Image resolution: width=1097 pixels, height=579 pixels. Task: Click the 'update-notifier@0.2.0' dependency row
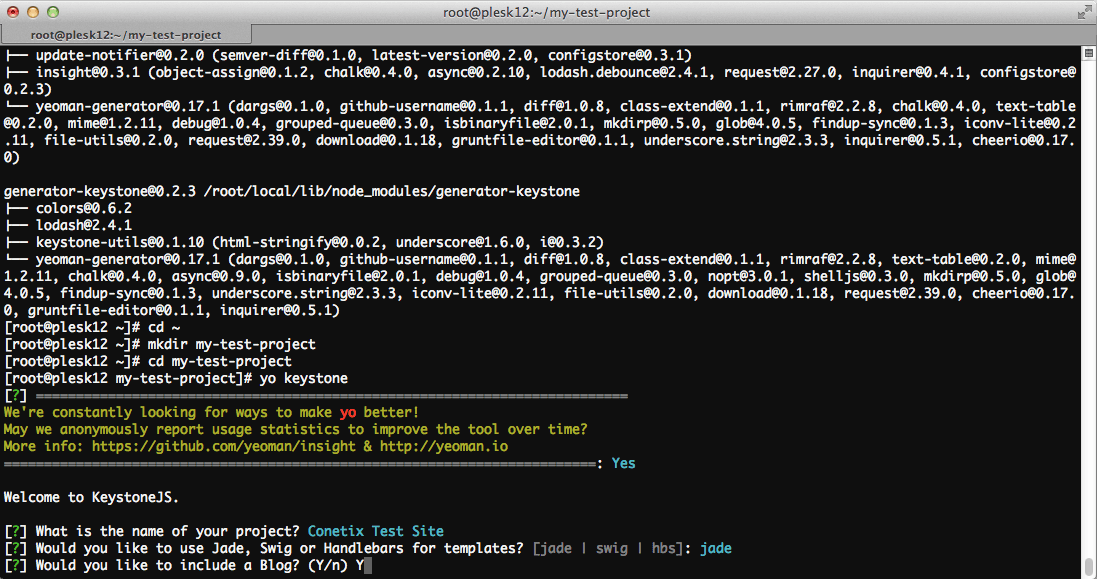point(348,55)
